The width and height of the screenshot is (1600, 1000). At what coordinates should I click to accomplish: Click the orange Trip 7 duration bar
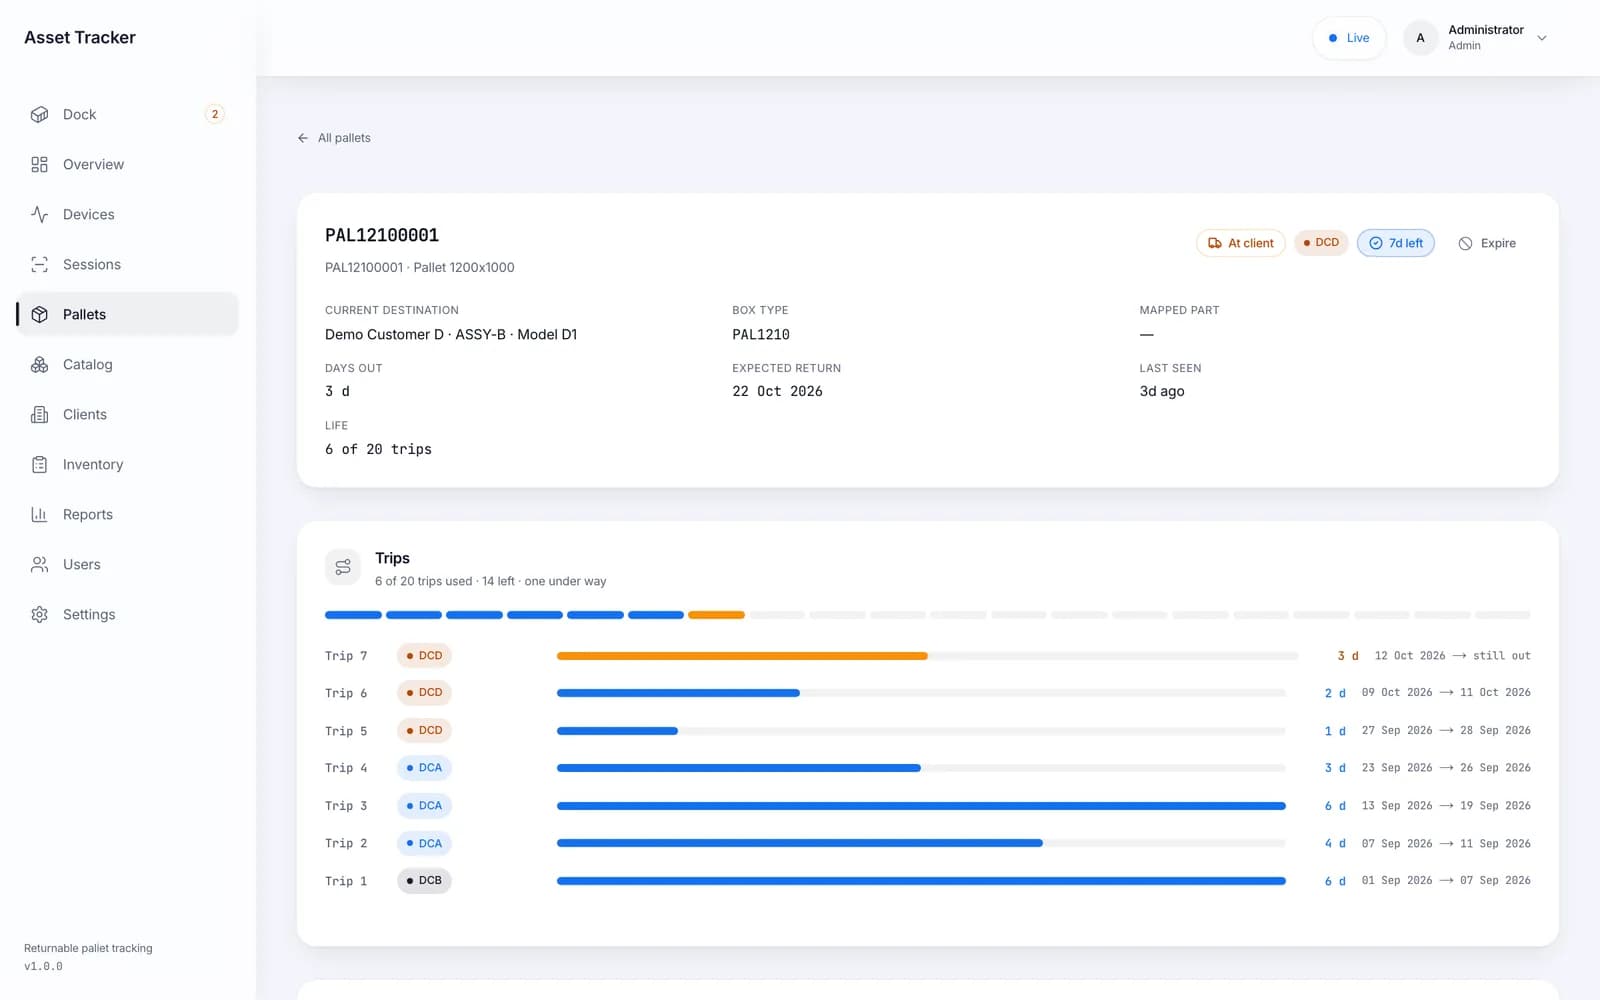742,656
